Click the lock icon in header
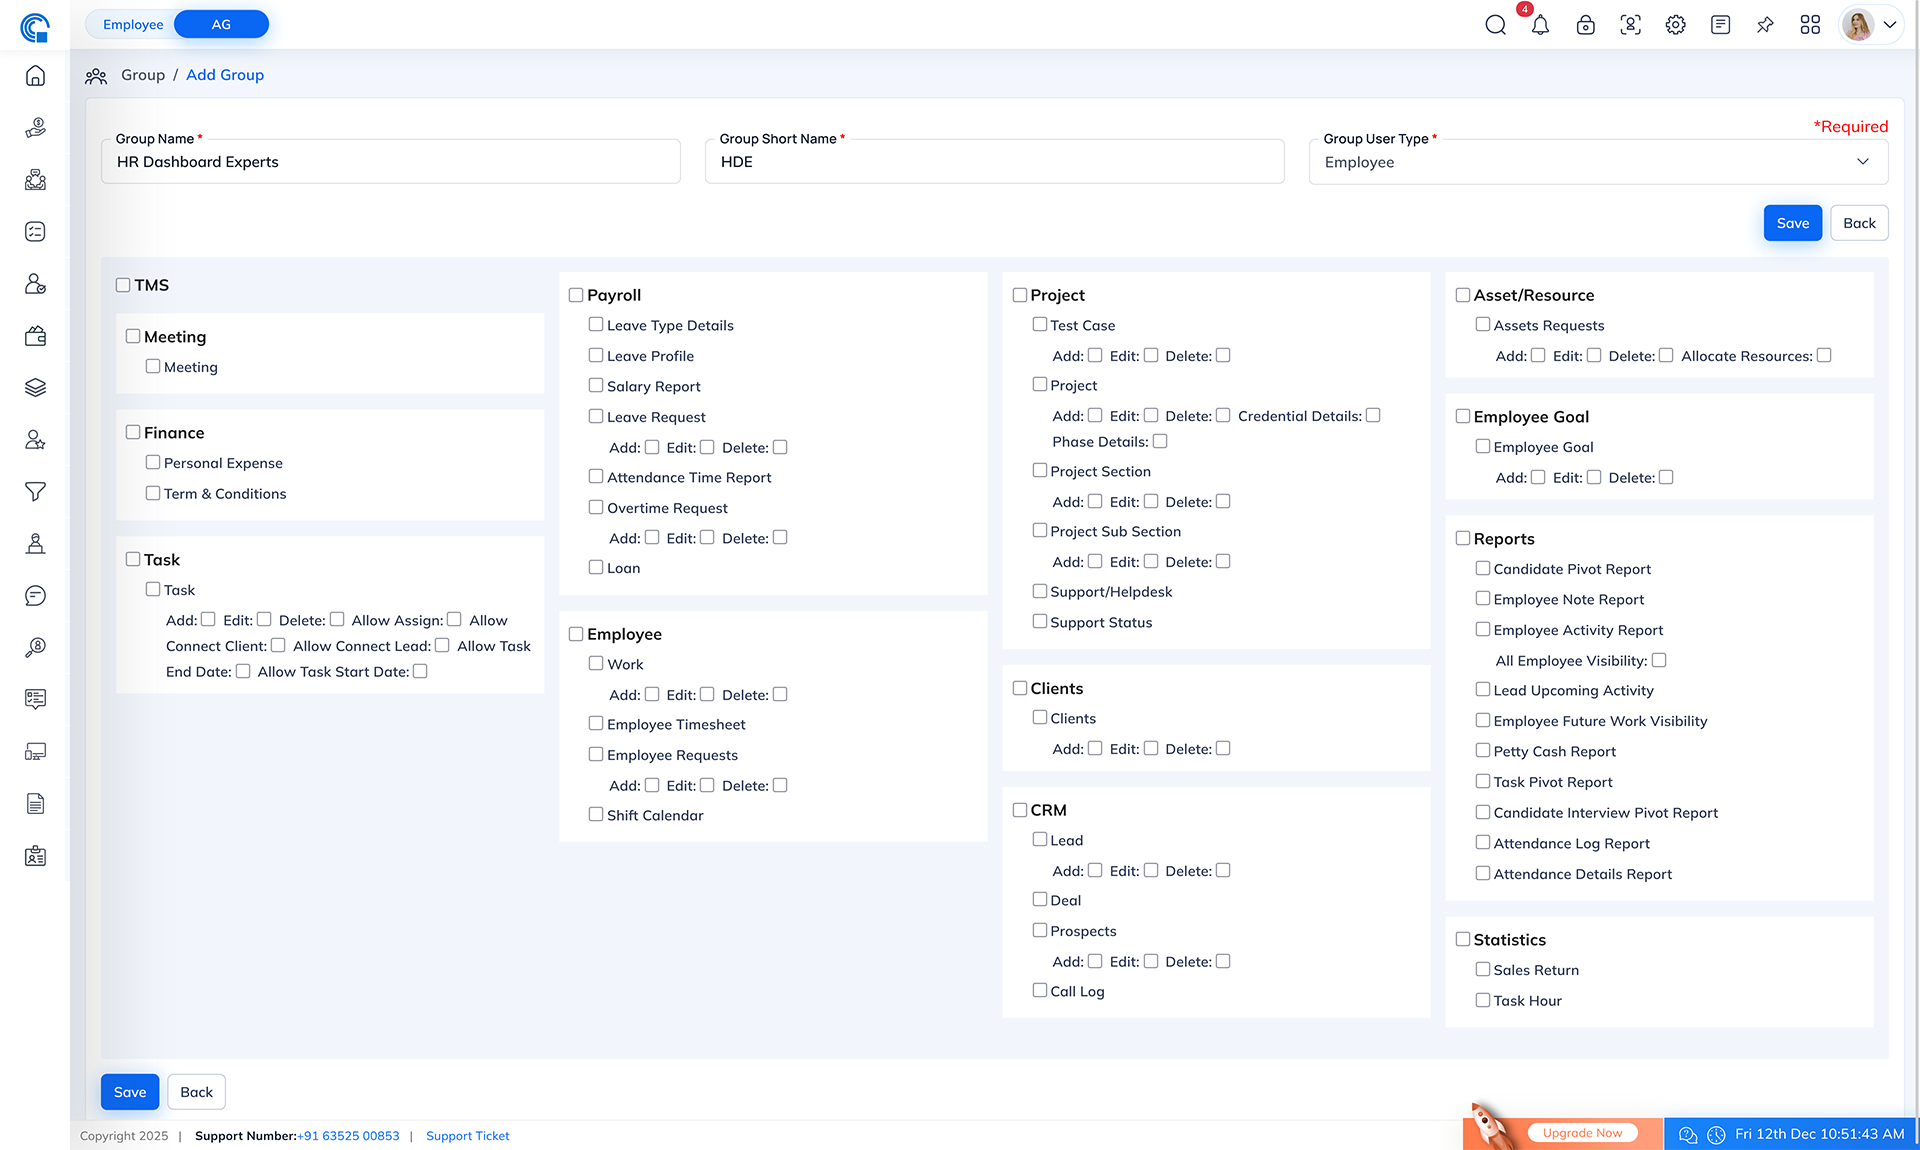 click(x=1585, y=25)
